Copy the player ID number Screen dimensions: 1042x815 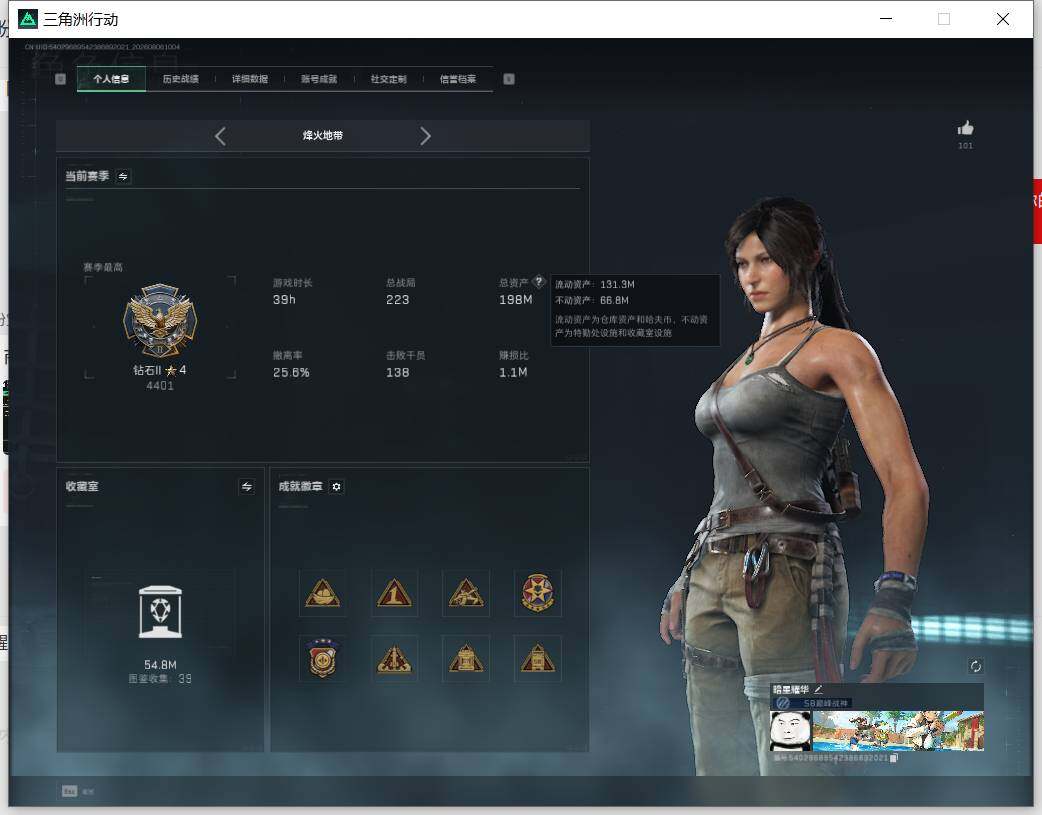coord(894,758)
